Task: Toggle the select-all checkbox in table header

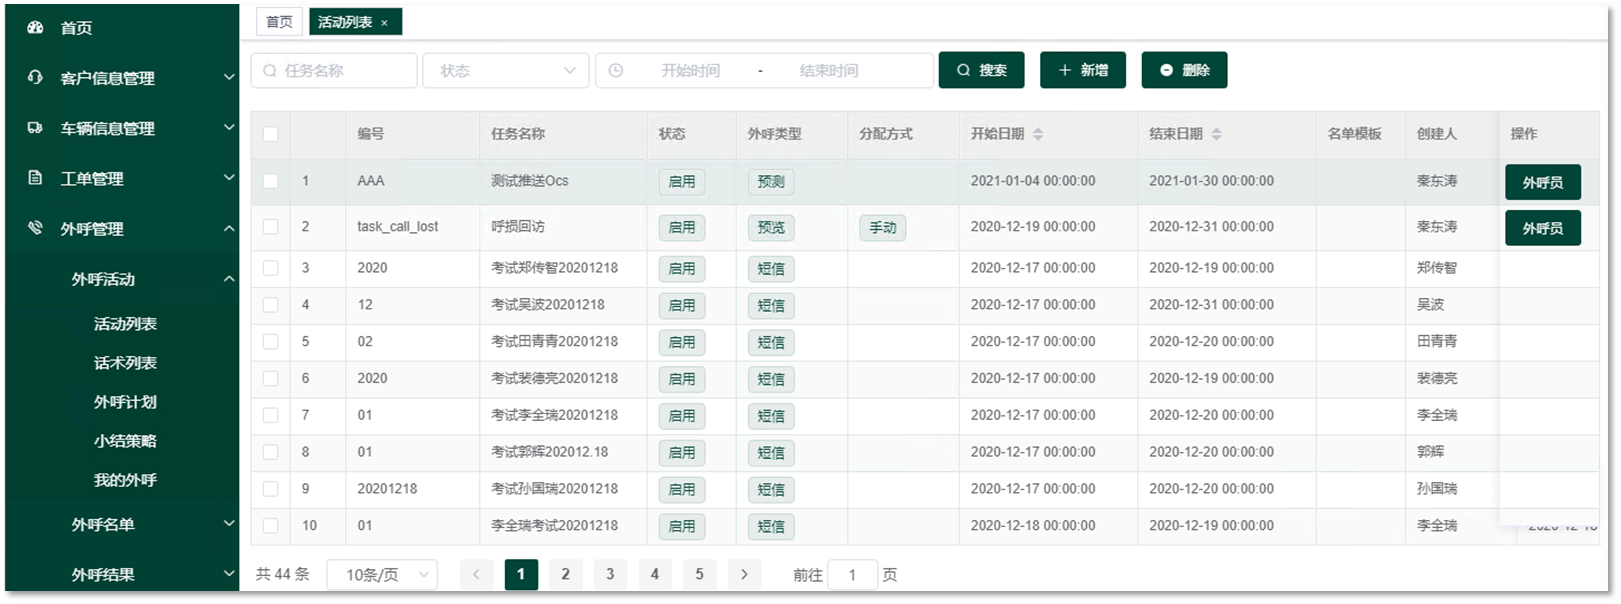Action: pyautogui.click(x=271, y=134)
